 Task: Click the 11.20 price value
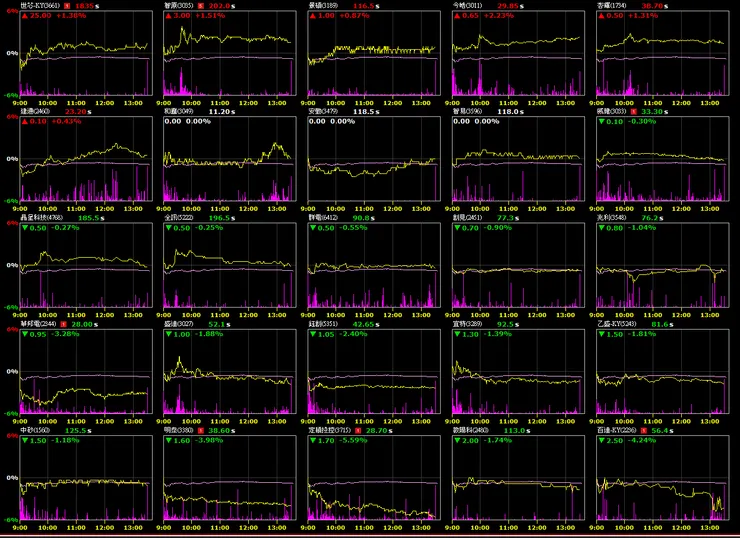tap(219, 111)
